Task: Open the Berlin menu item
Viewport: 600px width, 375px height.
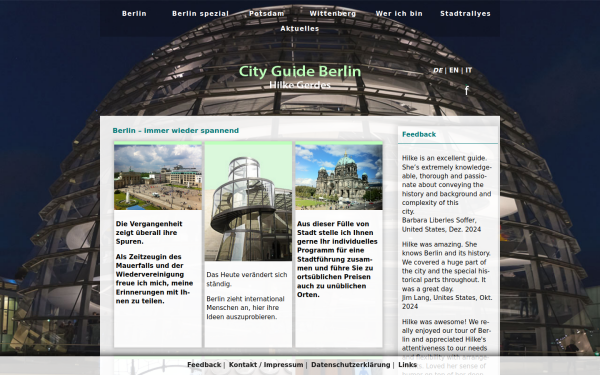Action: click(134, 14)
